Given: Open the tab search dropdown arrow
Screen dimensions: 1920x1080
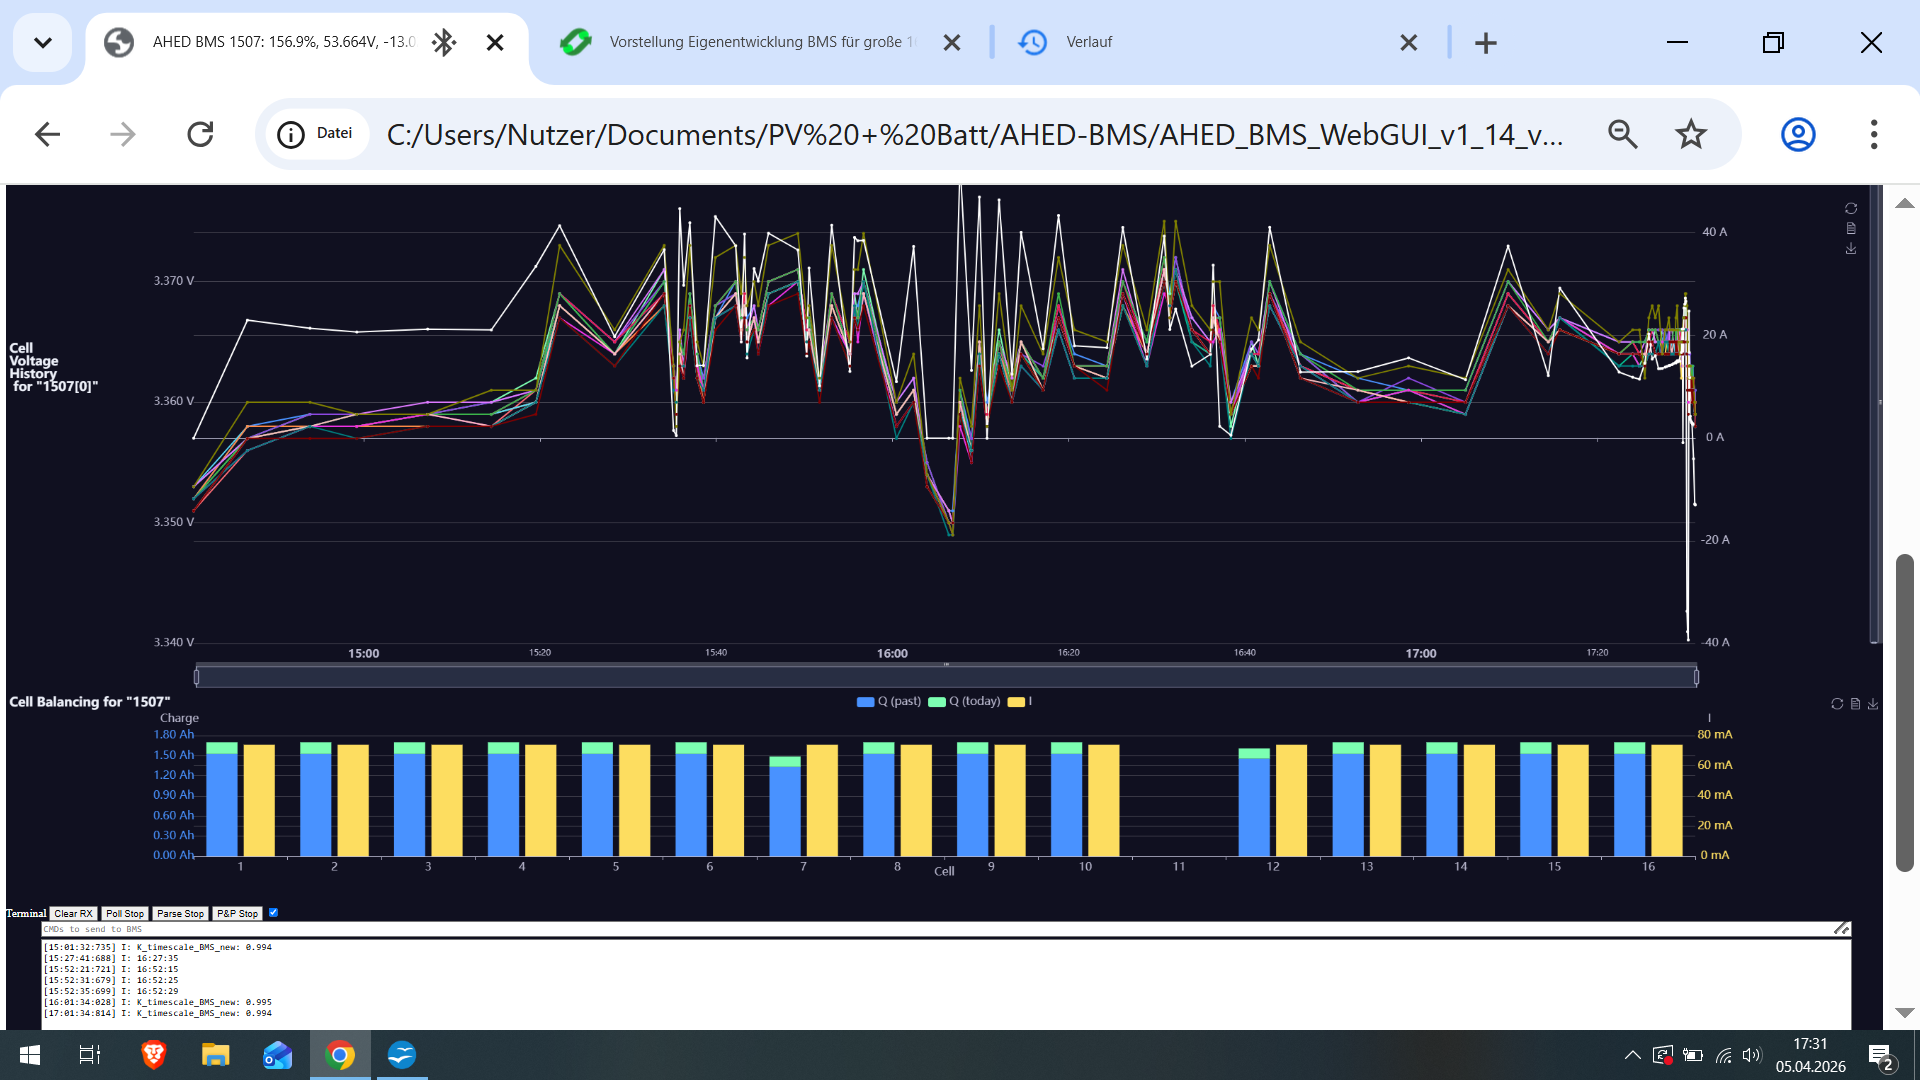Looking at the screenshot, I should coord(42,42).
